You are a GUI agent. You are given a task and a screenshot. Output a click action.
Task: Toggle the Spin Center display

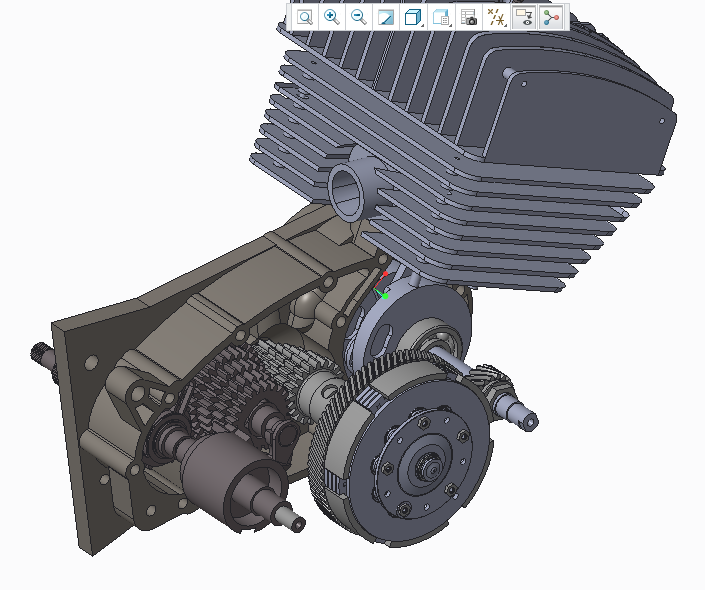(x=551, y=18)
